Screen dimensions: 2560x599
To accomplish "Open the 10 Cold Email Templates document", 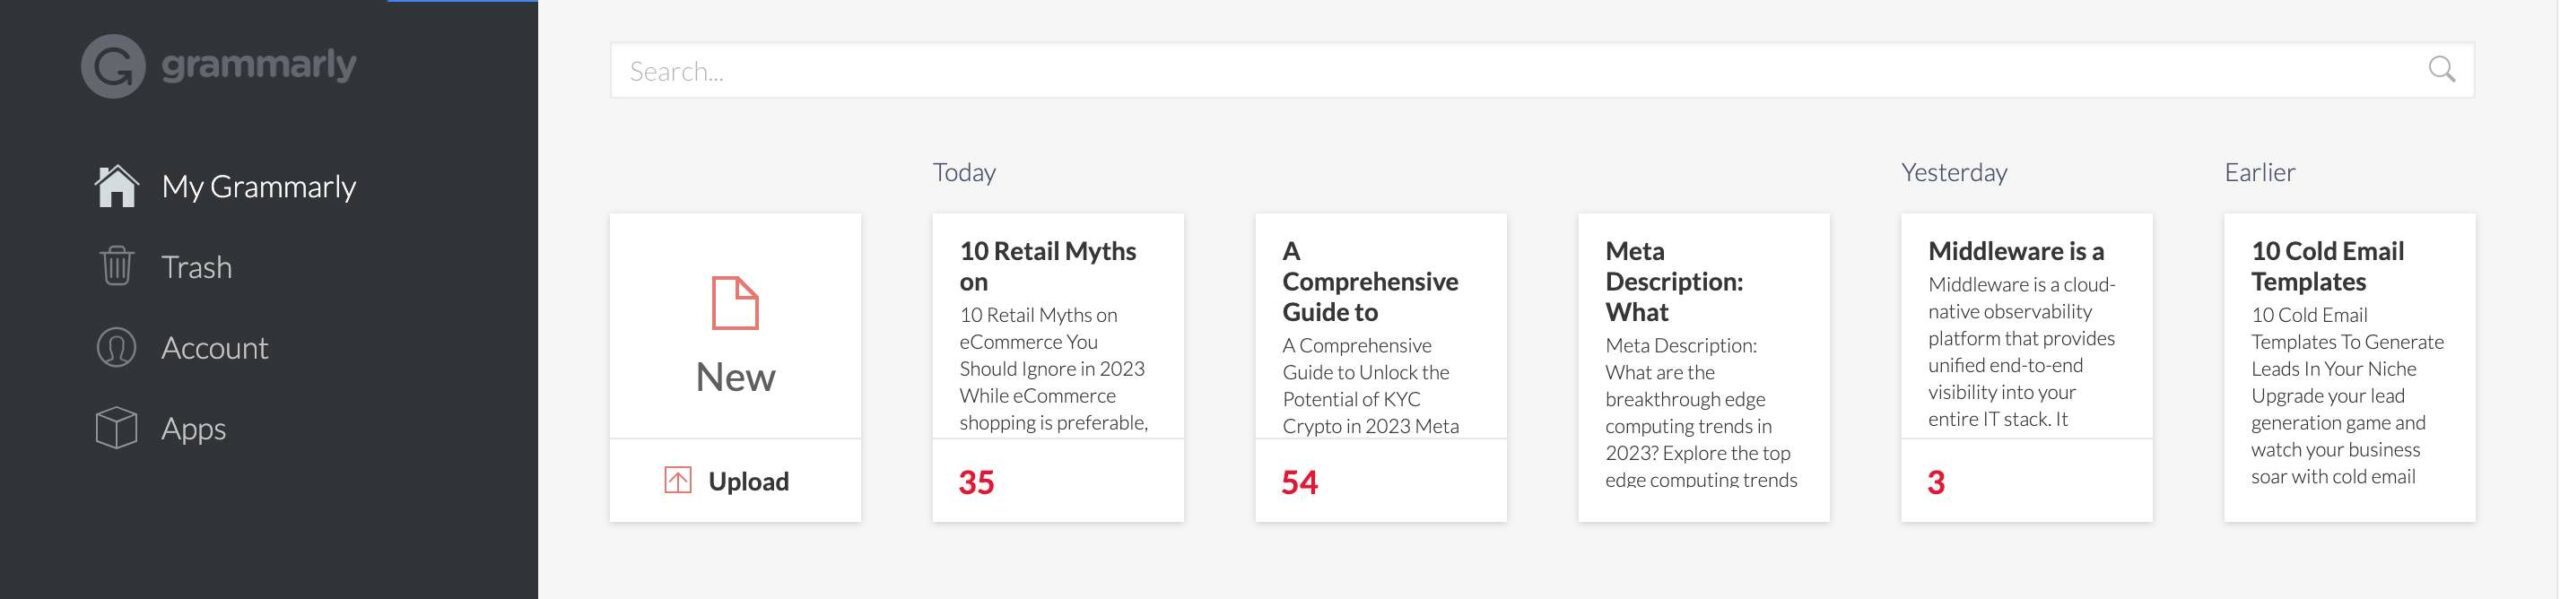I will point(2350,367).
